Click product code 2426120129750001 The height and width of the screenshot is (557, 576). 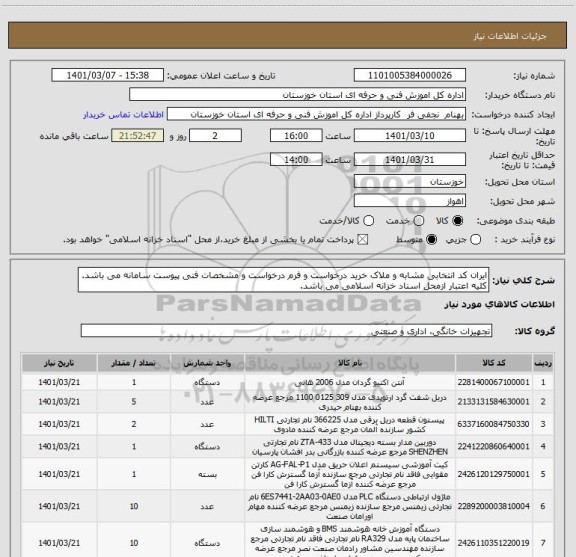494,474
